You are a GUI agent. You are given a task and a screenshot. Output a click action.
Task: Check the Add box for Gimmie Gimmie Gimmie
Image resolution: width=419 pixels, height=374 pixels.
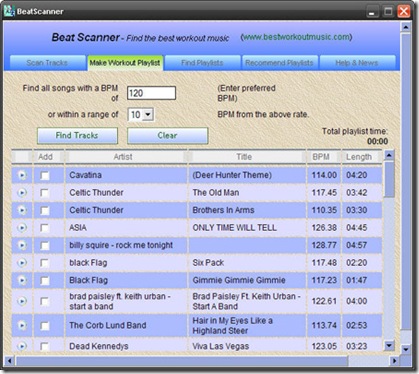(45, 281)
